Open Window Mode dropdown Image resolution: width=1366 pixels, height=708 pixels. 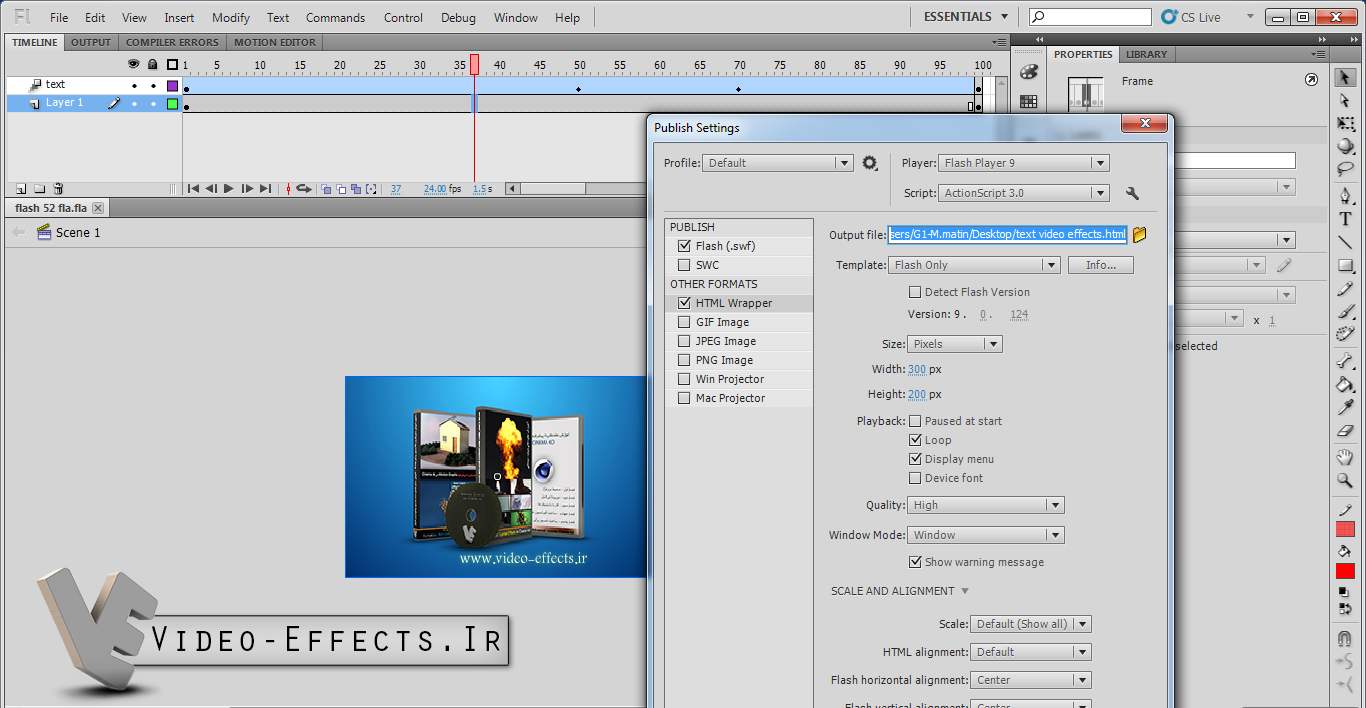pos(986,535)
